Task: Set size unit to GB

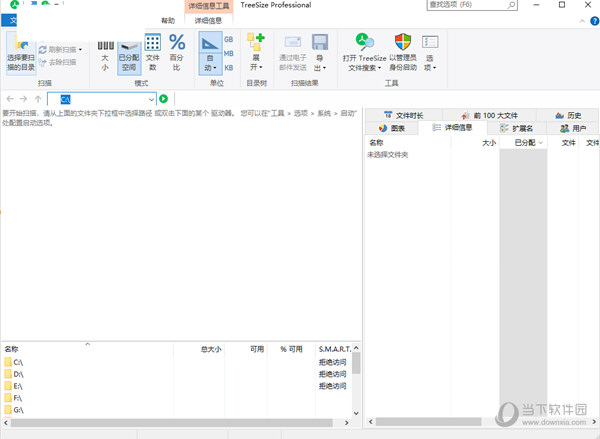Action: pyautogui.click(x=228, y=39)
